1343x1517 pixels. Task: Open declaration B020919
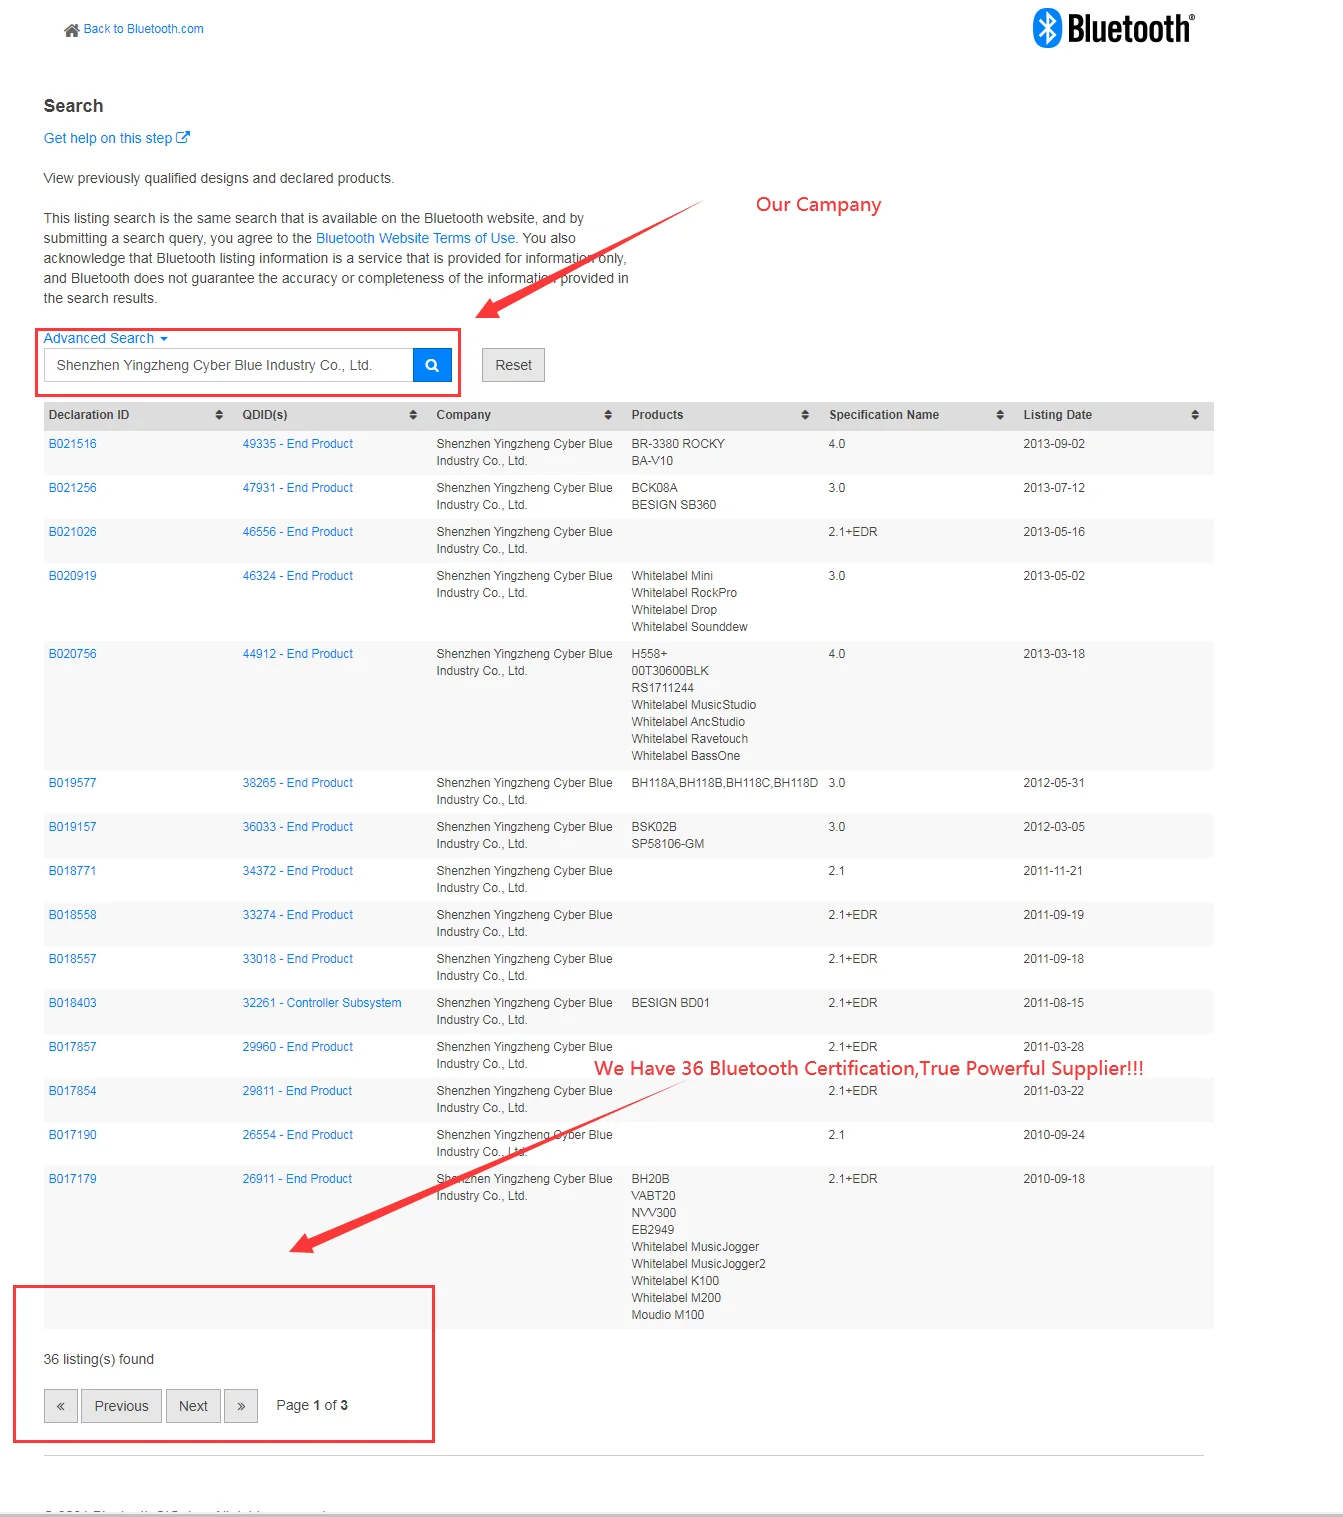73,576
